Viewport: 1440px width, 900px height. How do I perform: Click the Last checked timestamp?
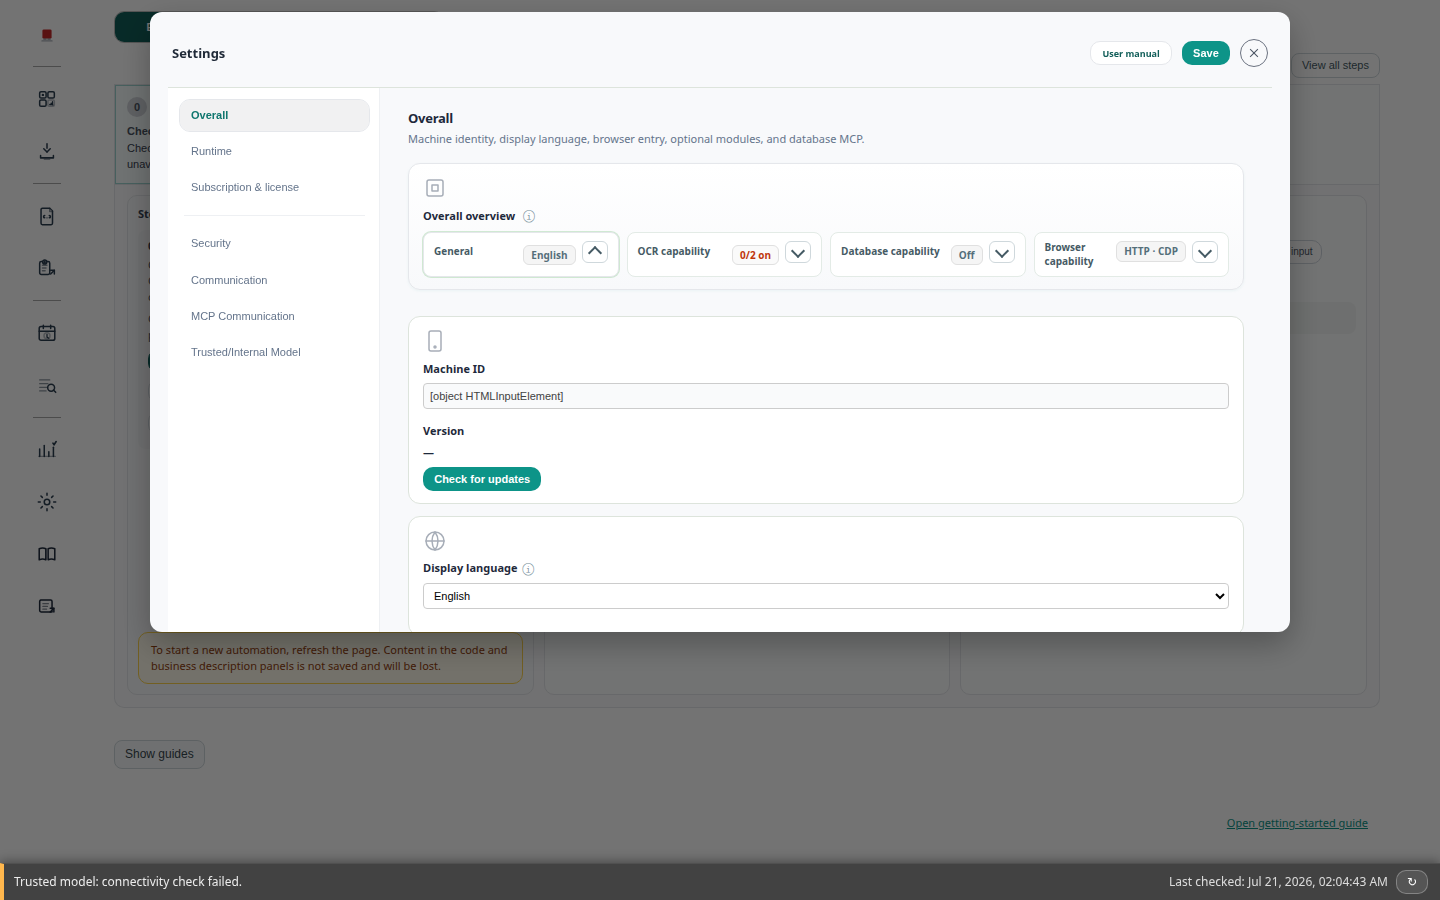1278,882
